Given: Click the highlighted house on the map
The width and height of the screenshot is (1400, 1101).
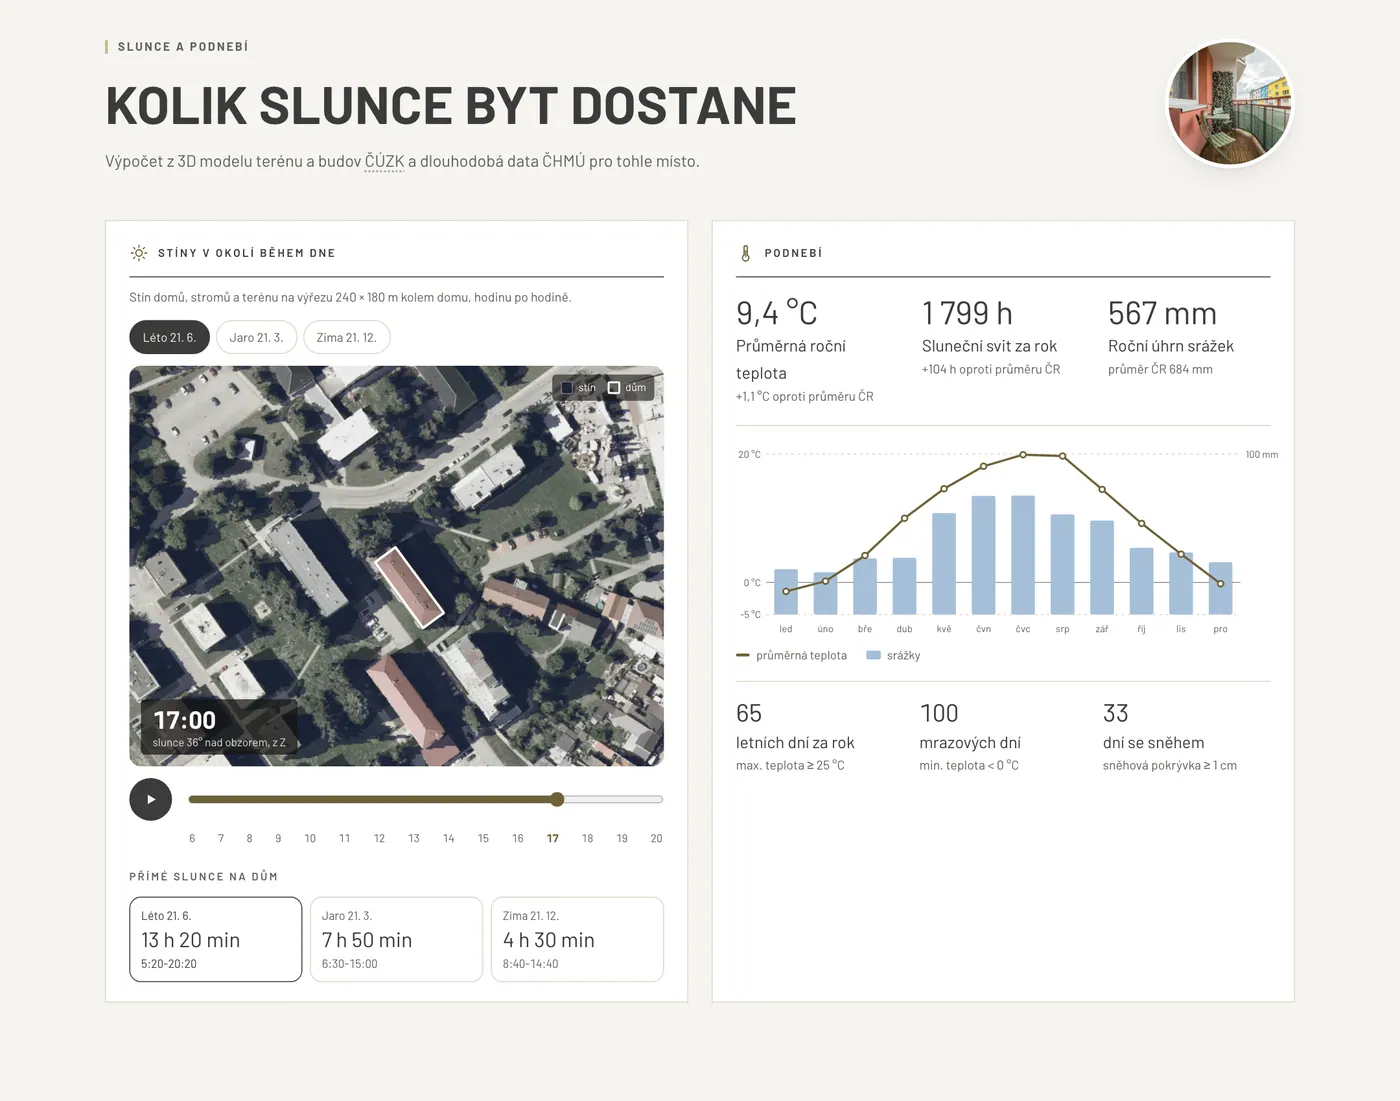Looking at the screenshot, I should point(409,588).
